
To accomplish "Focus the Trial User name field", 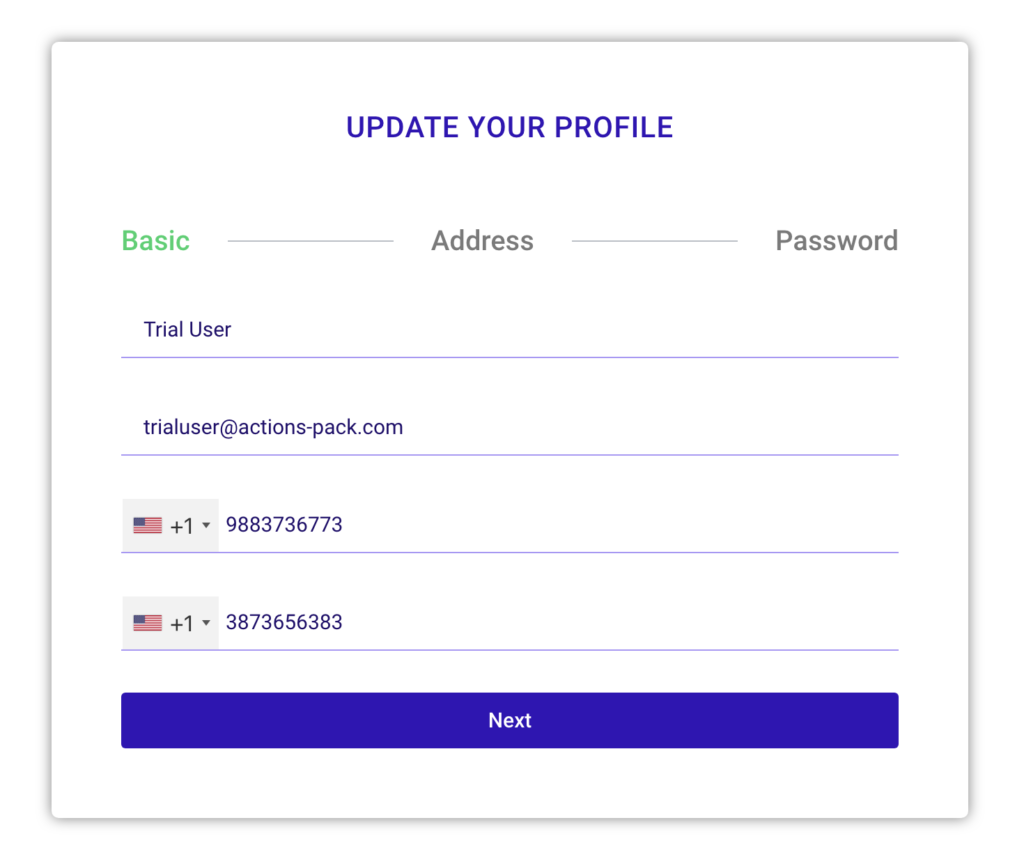I will tap(509, 330).
